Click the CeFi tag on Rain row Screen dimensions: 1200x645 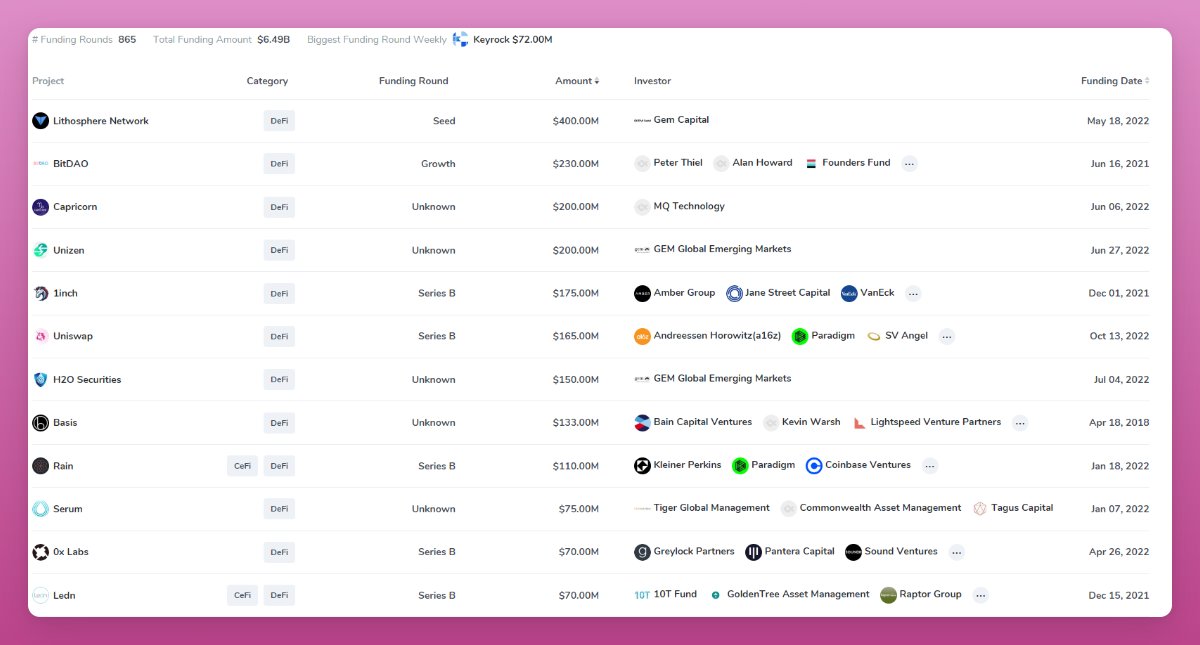pos(242,466)
